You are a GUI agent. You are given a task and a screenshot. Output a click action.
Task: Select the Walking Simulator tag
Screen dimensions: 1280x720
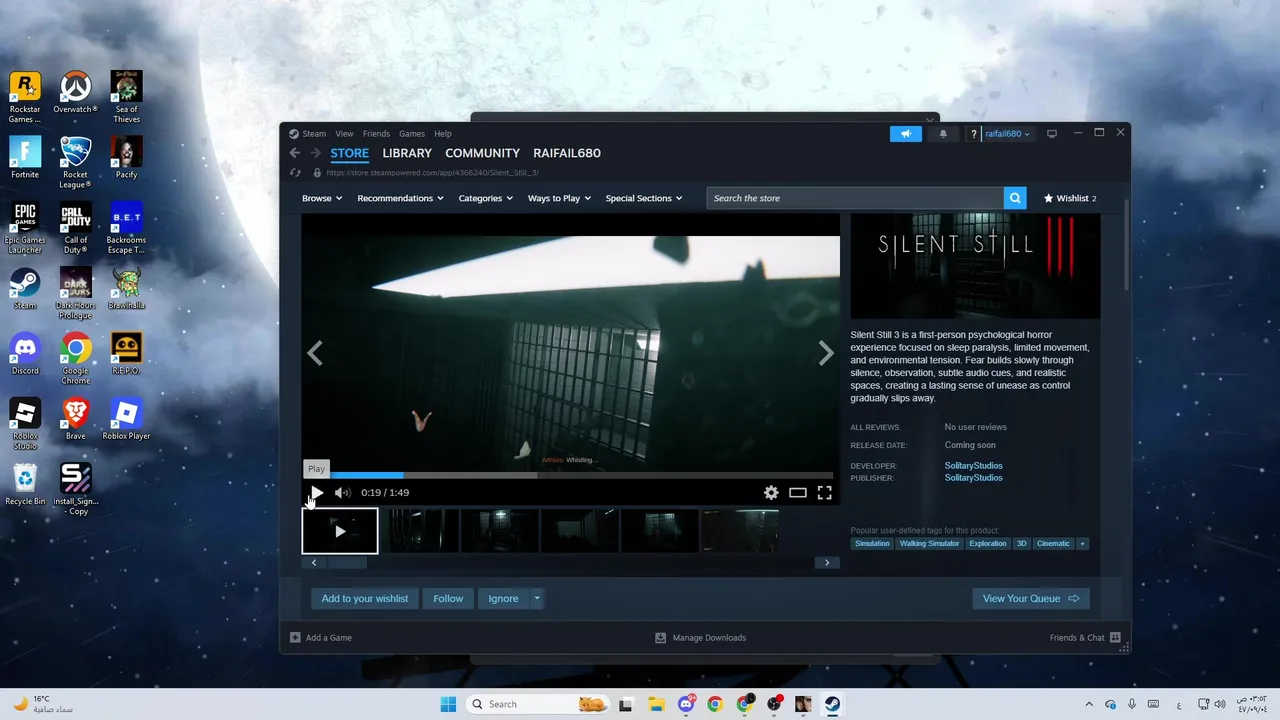[x=929, y=543]
